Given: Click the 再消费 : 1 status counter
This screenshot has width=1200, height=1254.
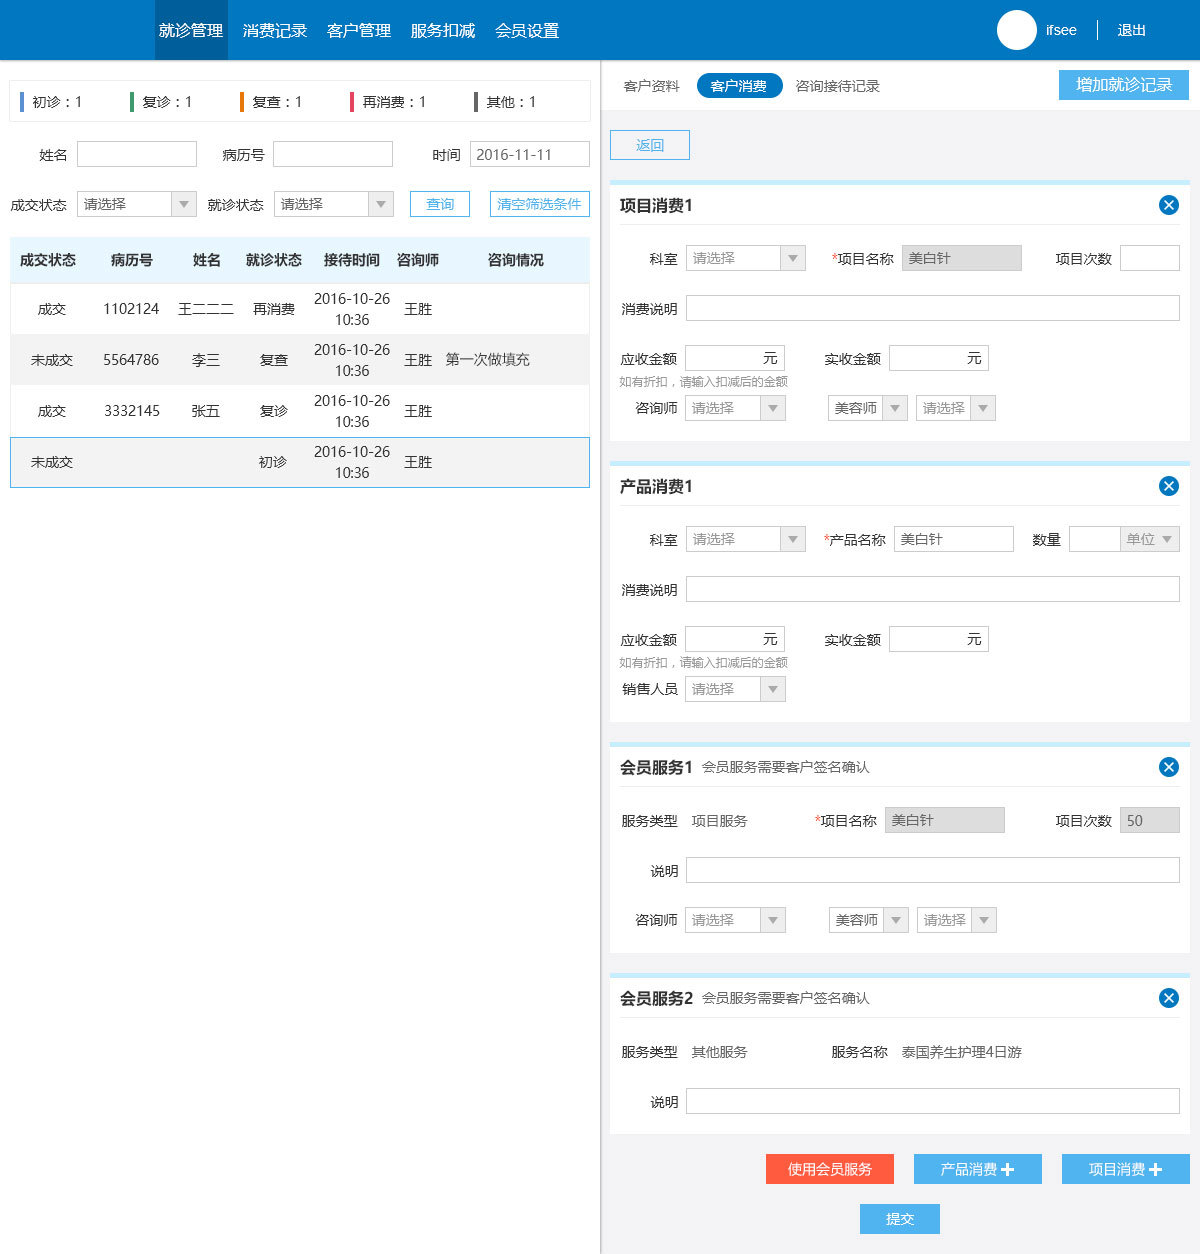Looking at the screenshot, I should pyautogui.click(x=389, y=102).
